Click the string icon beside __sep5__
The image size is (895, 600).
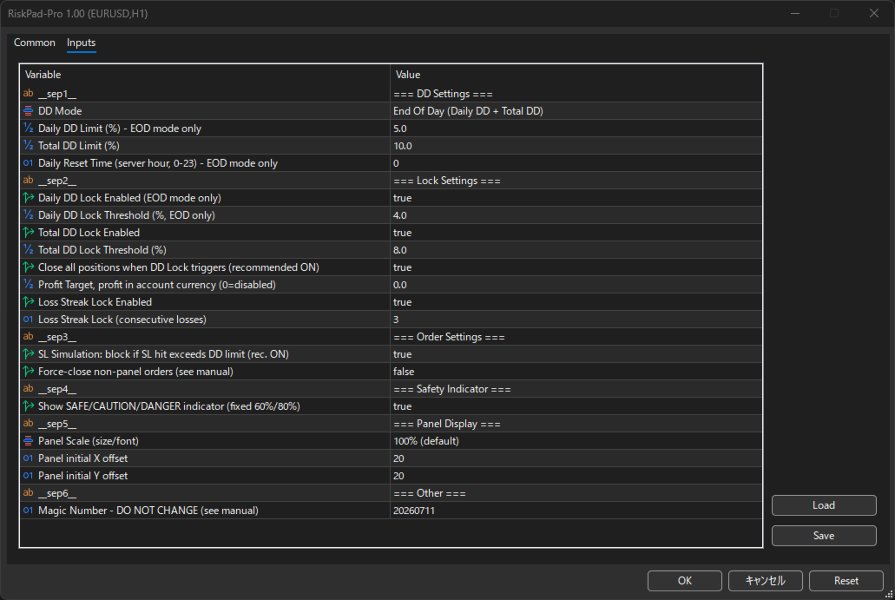pos(28,423)
